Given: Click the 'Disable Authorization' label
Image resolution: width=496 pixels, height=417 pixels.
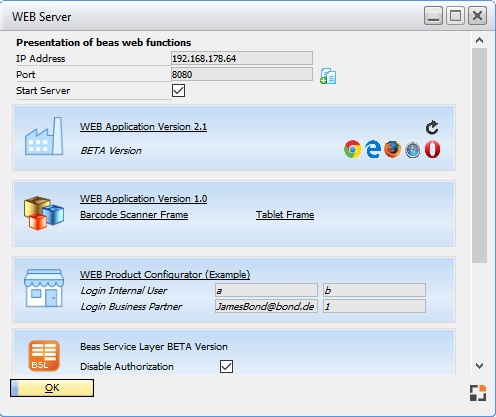Looking at the screenshot, I should (127, 367).
